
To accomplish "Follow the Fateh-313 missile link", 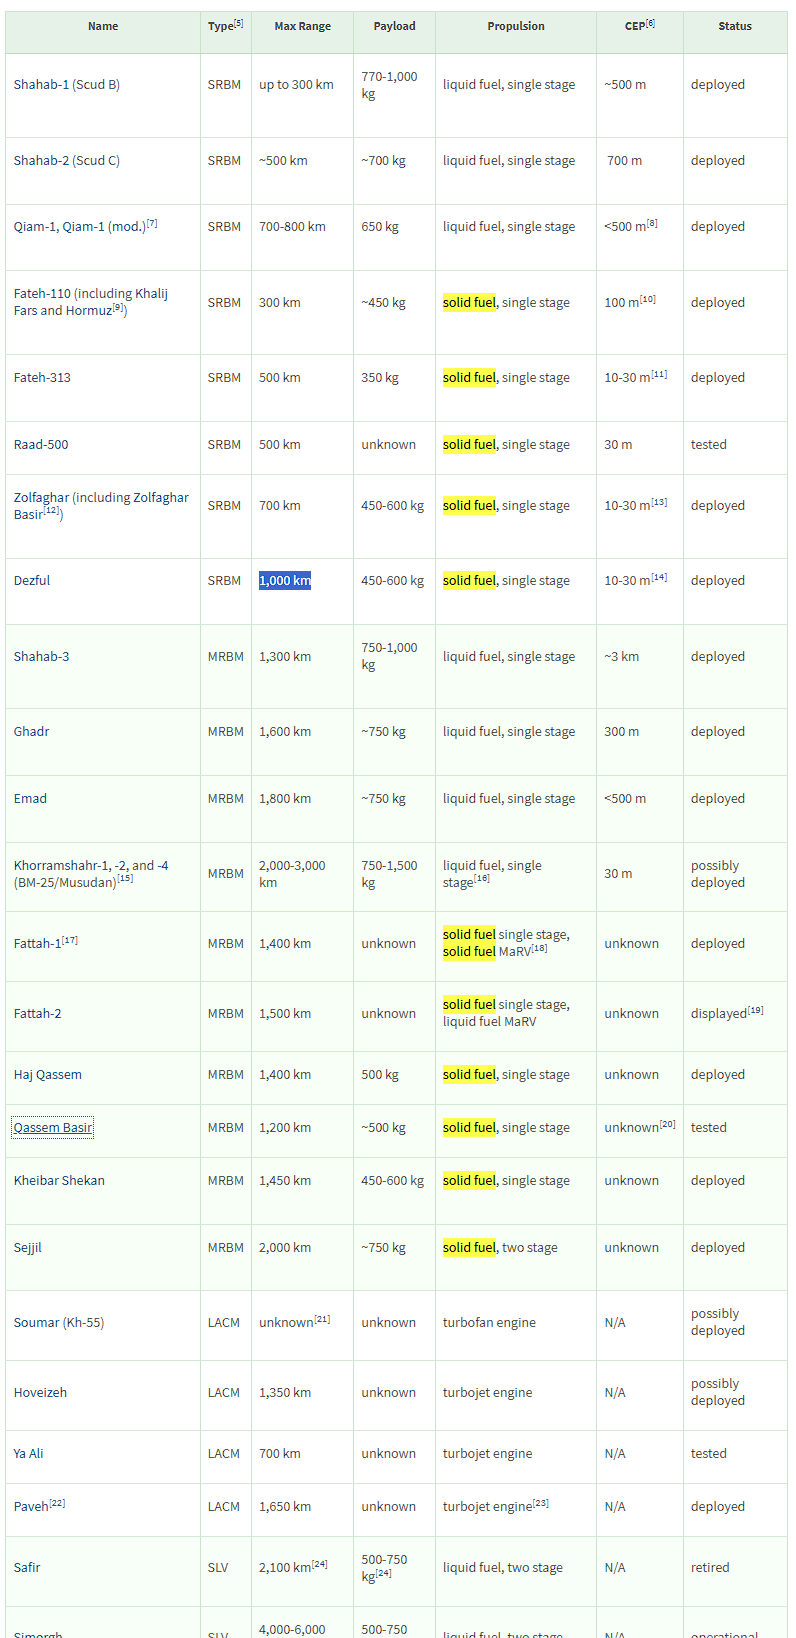I will pos(42,378).
